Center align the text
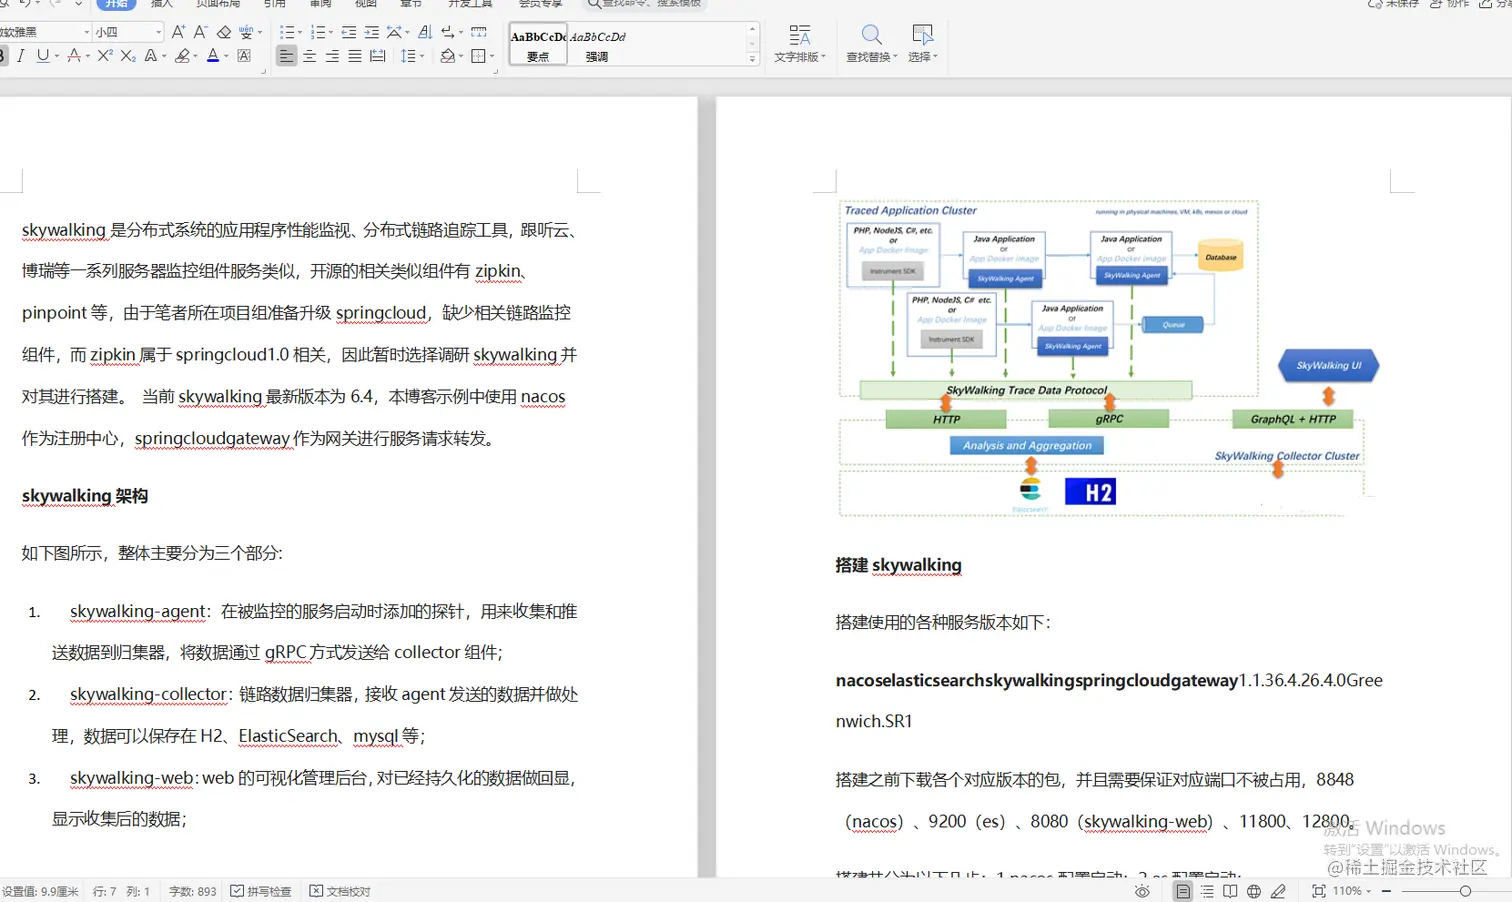Screen dimensions: 1512x902 pos(310,56)
